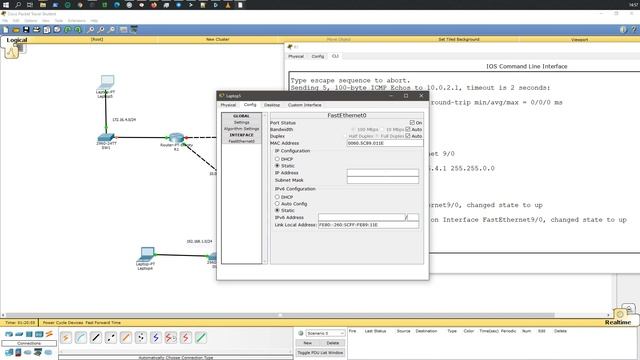Select DHCP under IPv6 Configuration
Image resolution: width=640 pixels, height=360 pixels.
(x=277, y=197)
